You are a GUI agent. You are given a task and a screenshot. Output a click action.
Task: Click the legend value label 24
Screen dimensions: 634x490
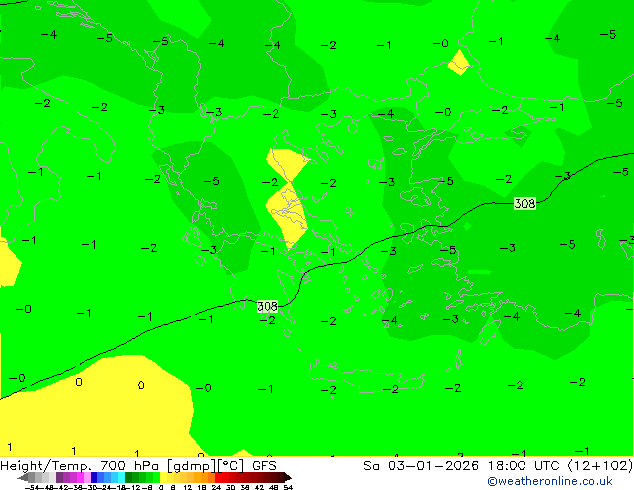tap(216, 487)
